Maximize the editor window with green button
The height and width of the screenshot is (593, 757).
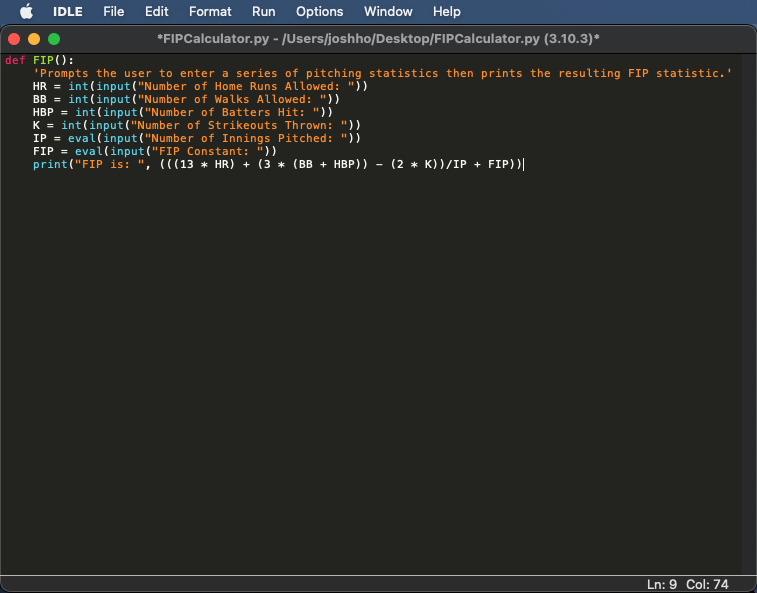[54, 39]
